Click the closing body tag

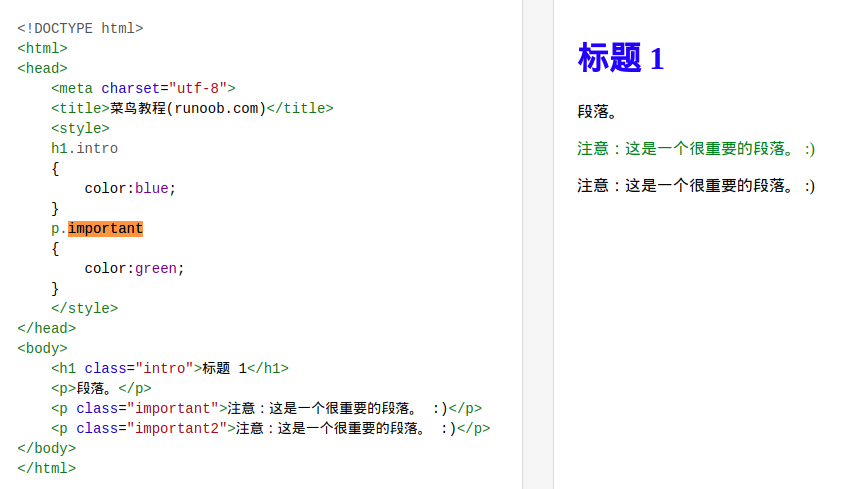click(x=47, y=449)
